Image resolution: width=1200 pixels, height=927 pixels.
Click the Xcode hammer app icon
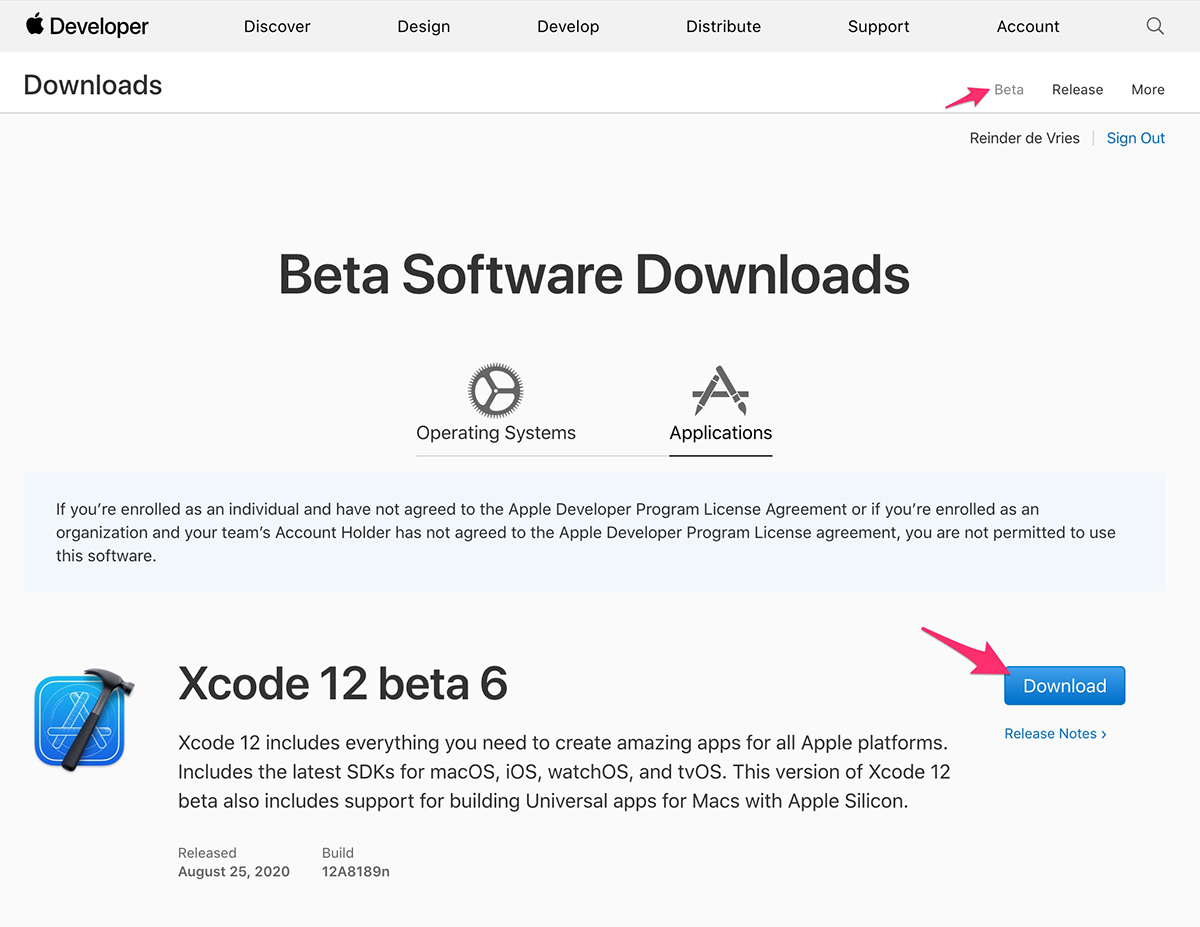84,719
